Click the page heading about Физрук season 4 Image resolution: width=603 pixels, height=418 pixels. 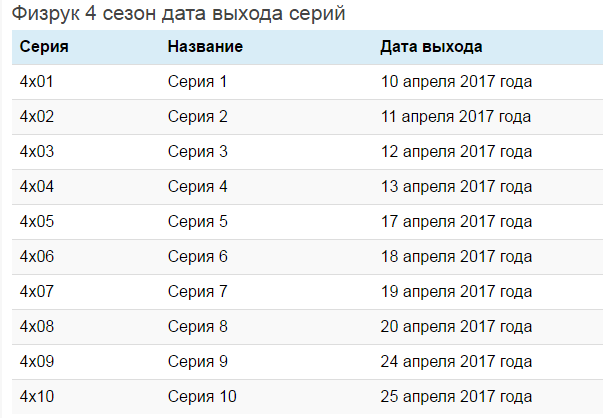click(x=179, y=15)
